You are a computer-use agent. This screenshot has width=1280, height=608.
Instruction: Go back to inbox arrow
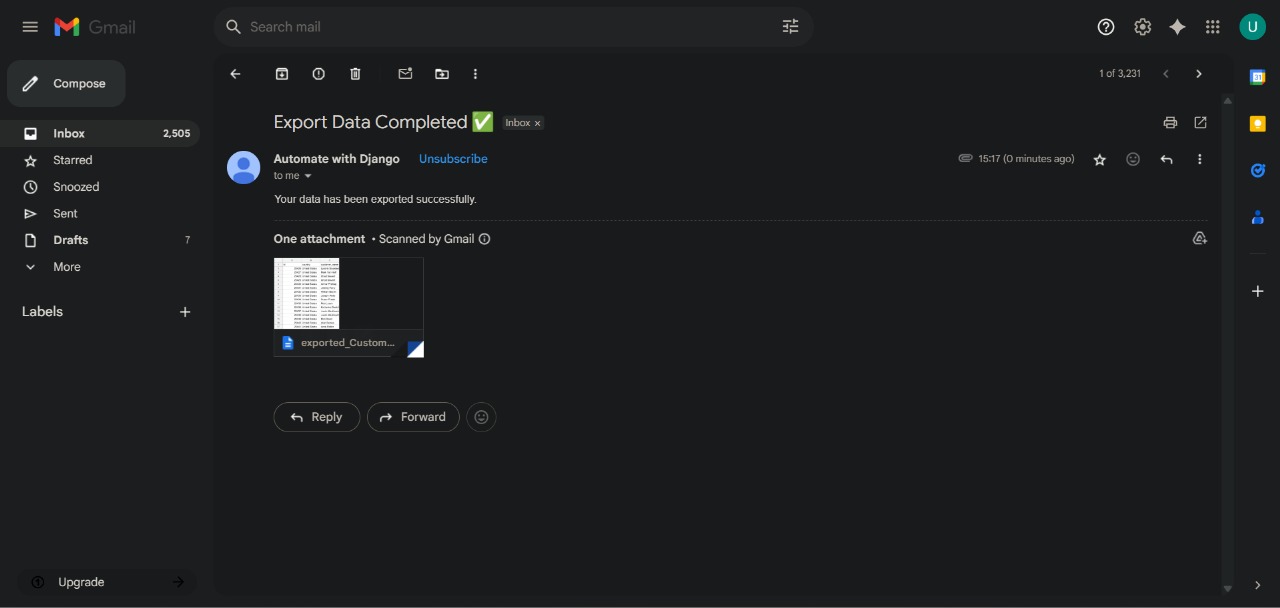[x=236, y=74]
